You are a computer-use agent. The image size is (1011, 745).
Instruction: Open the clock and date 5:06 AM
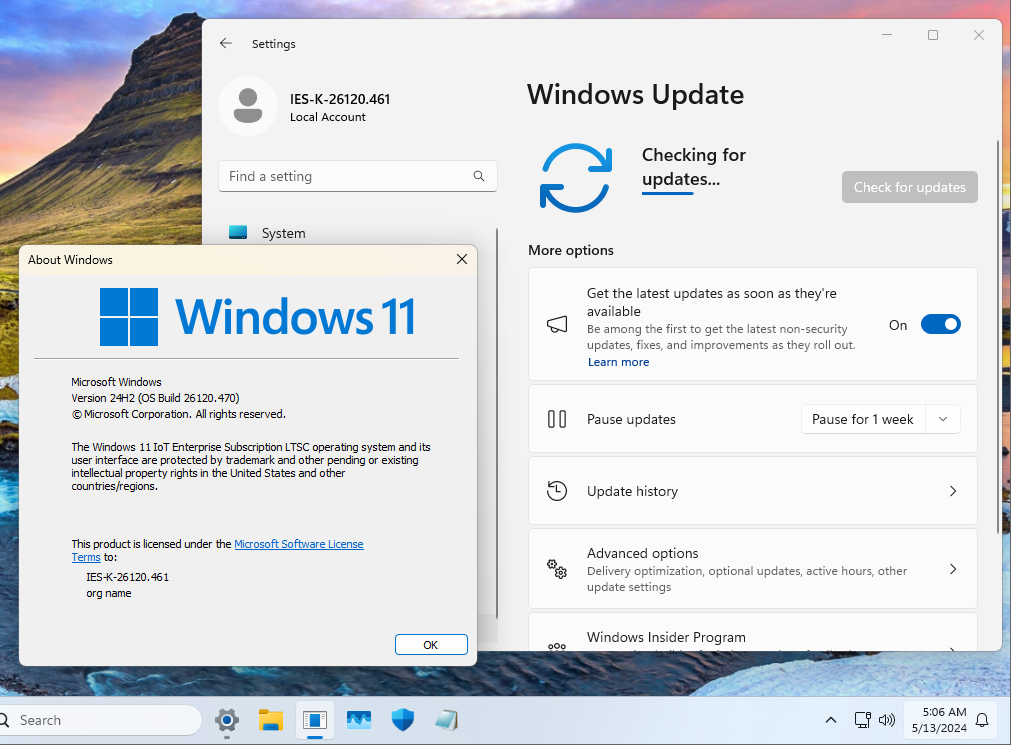[x=939, y=720]
